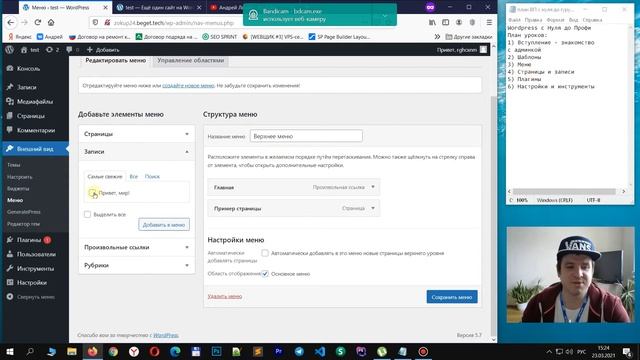Image resolution: width=640 pixels, height=360 pixels.
Task: Go to browser home page icon
Action: 51,22
